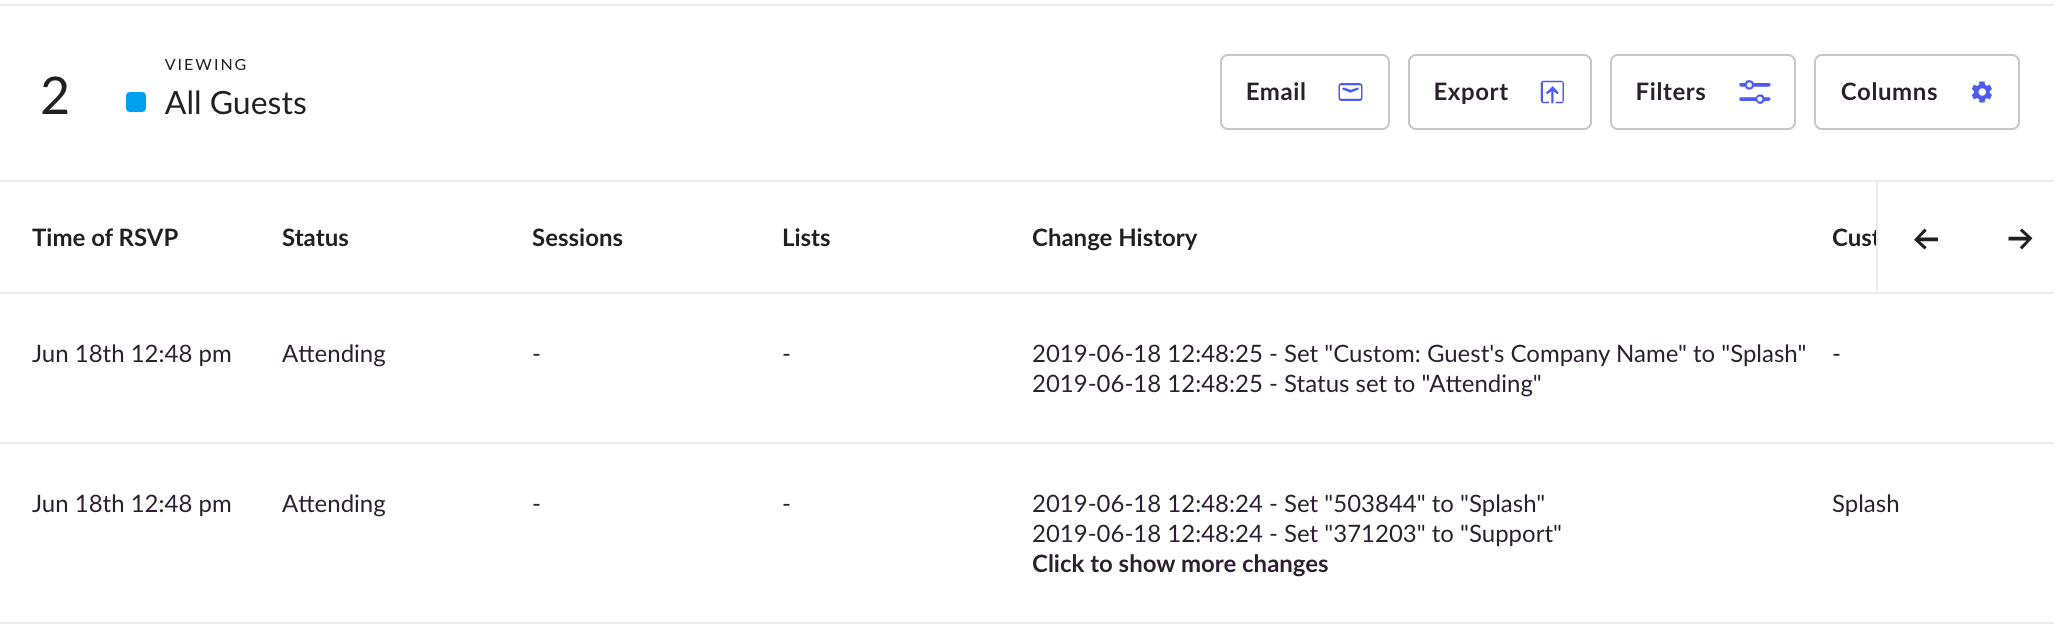Click Splash value in the second row
The height and width of the screenshot is (630, 2054).
pos(1865,504)
